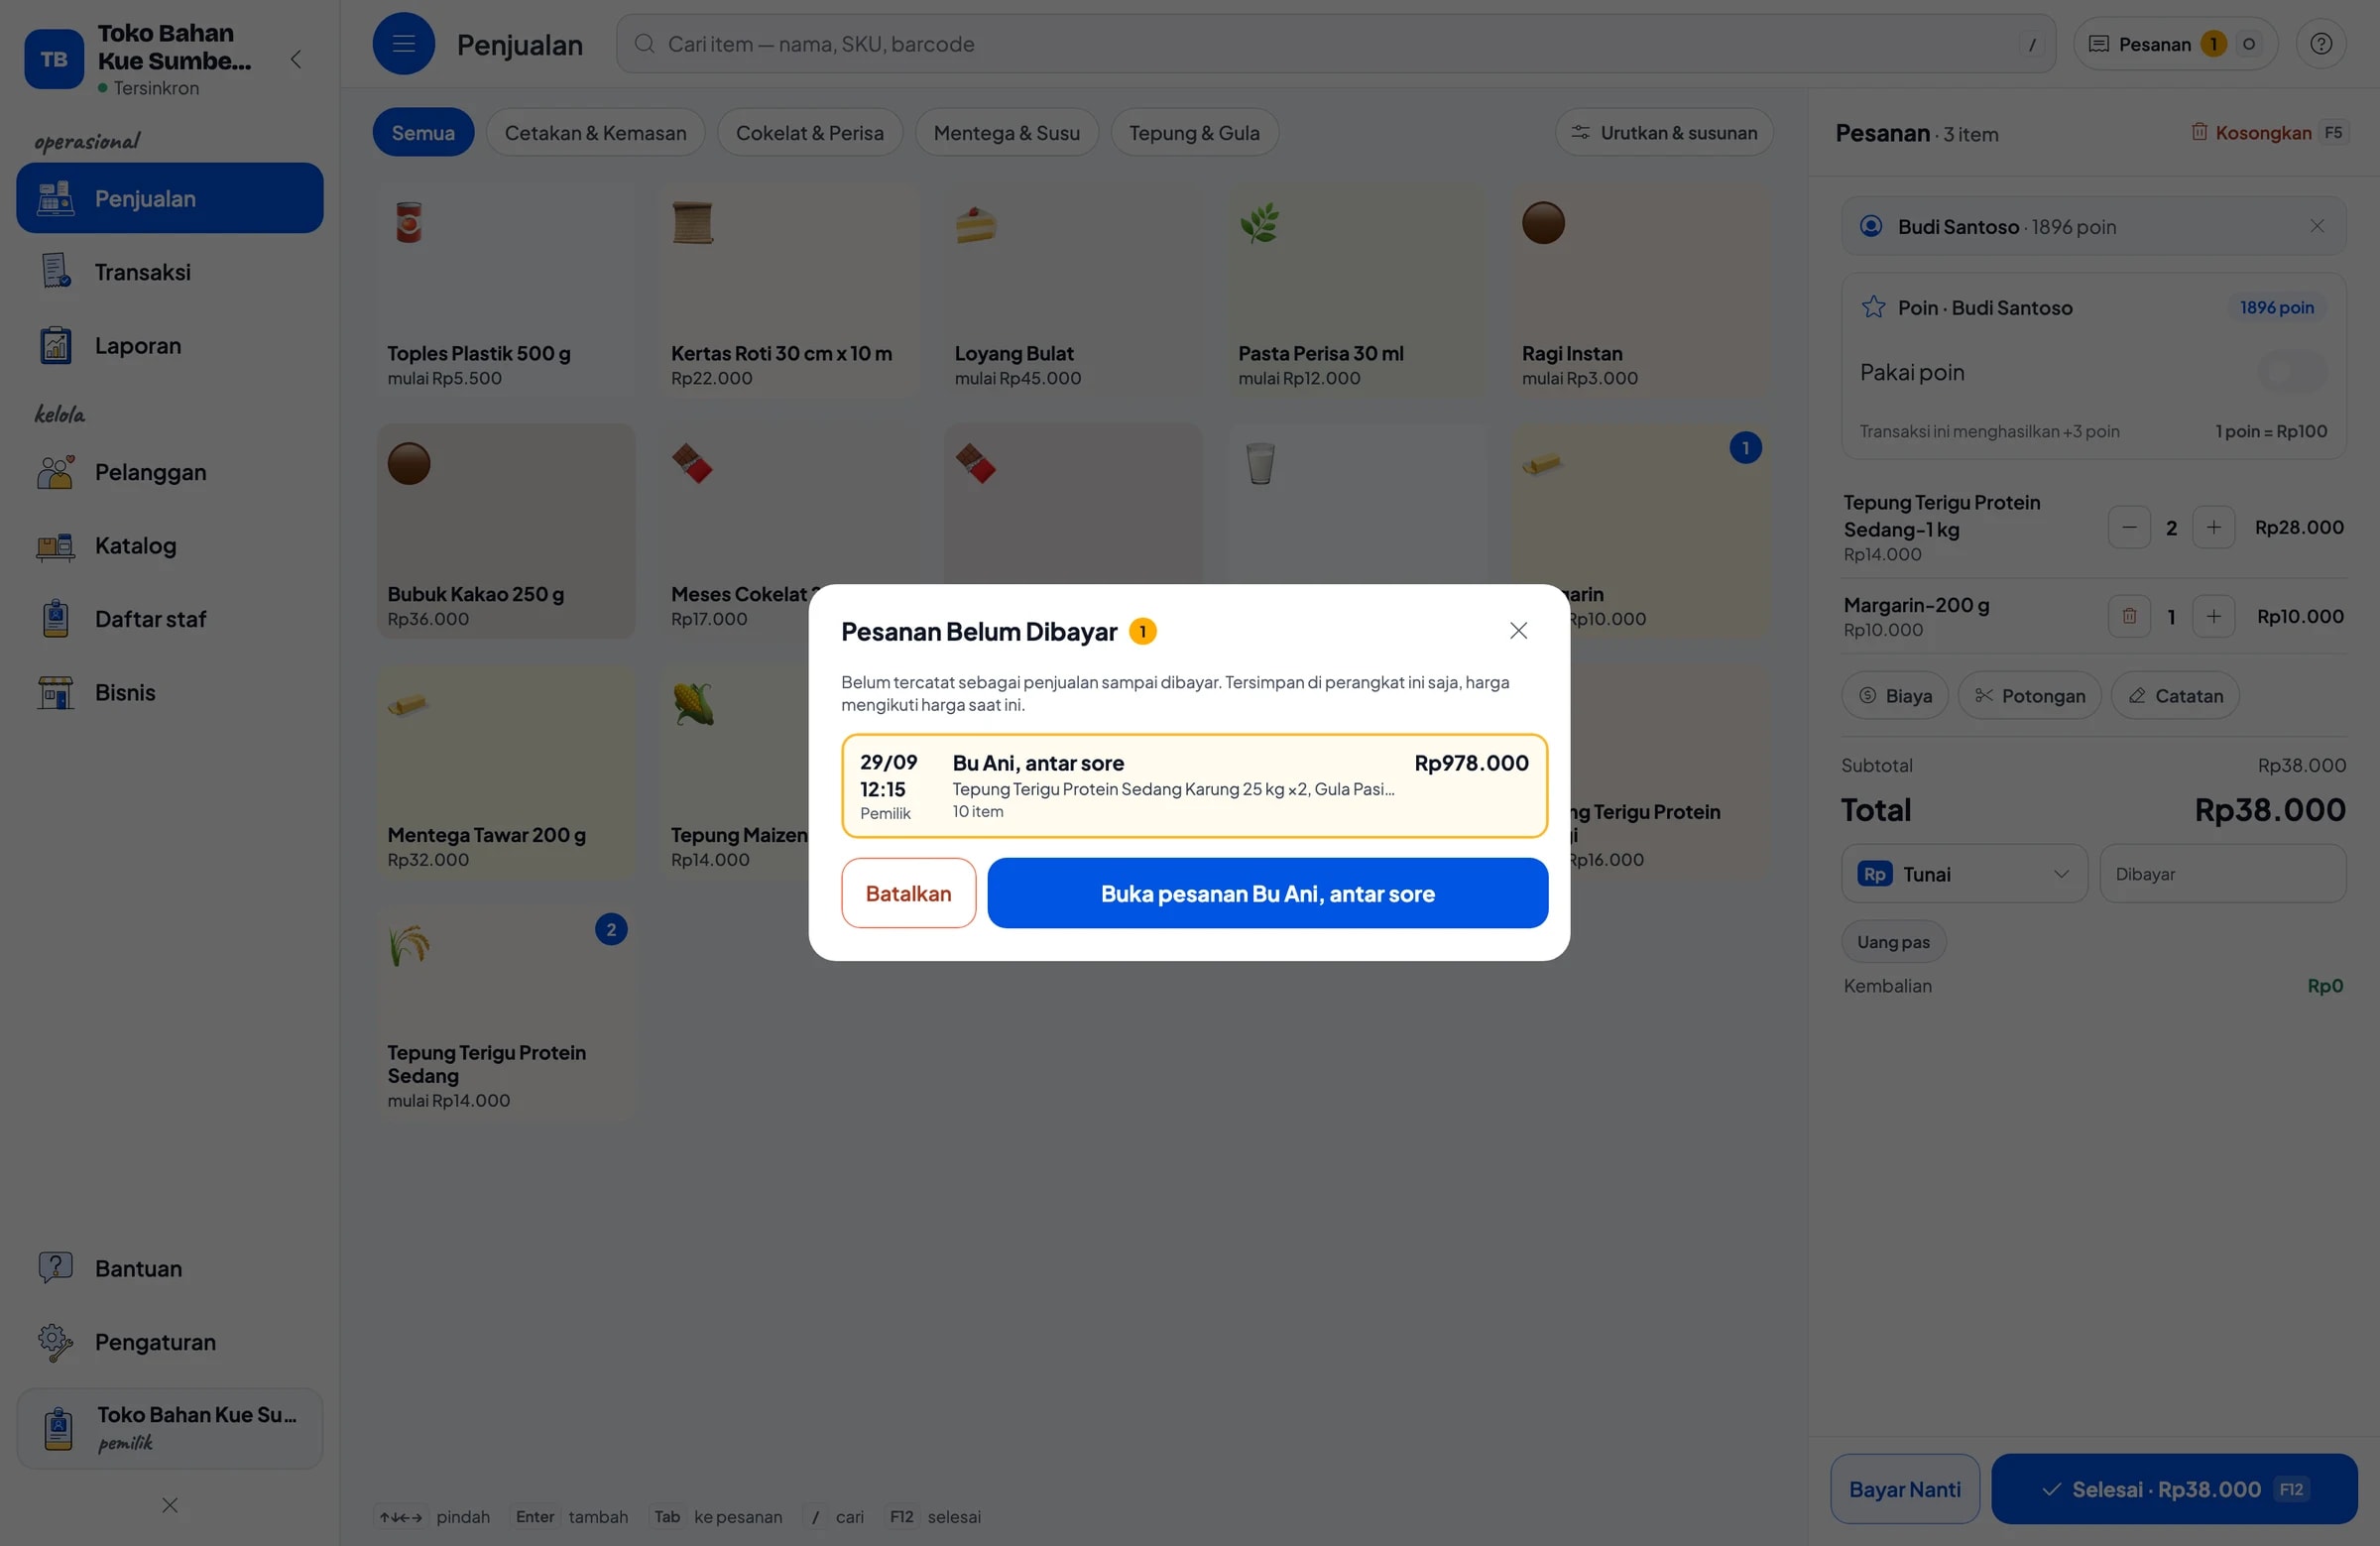Select the Cokelat & Perisa category
Image resolution: width=2380 pixels, height=1546 pixels.
point(809,132)
